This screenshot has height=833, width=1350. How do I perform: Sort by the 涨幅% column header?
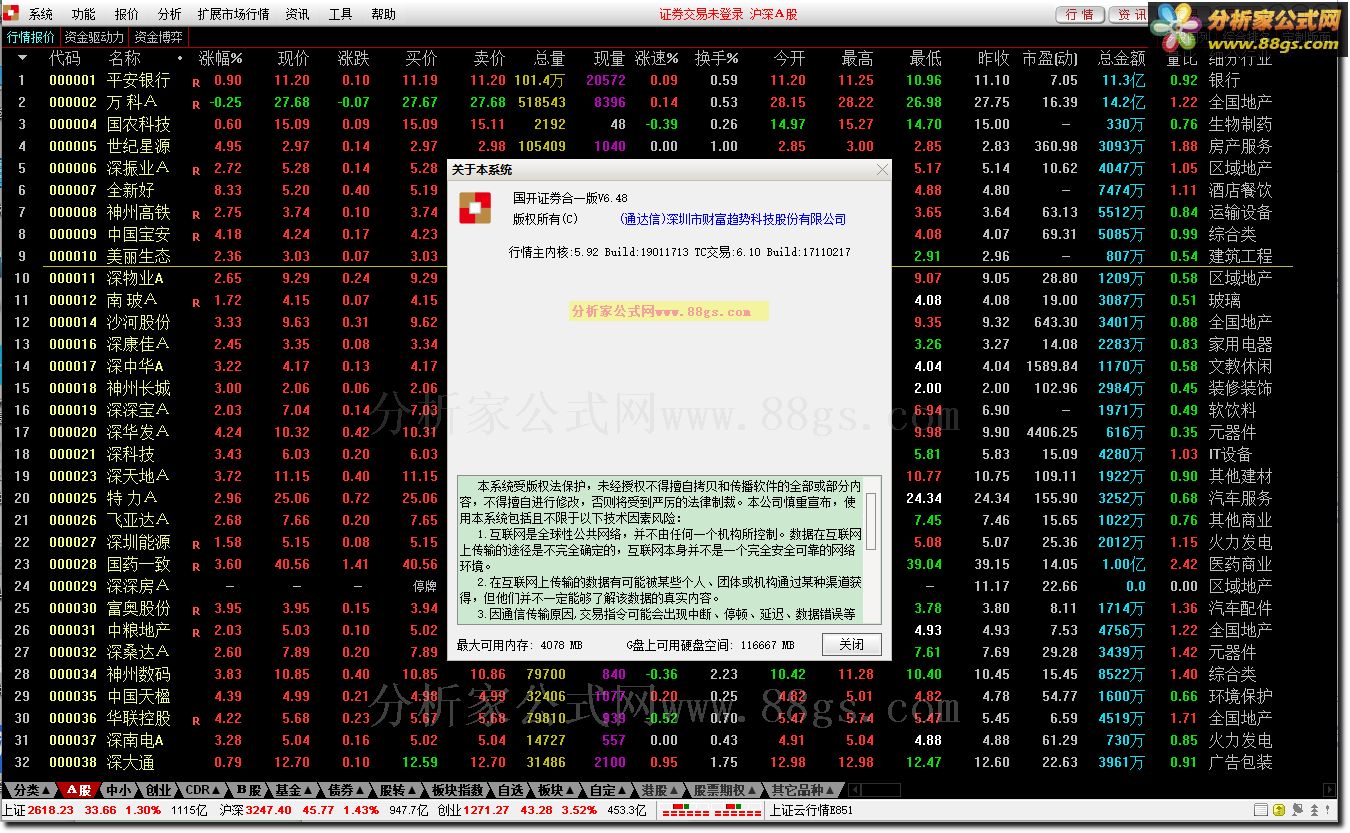coord(221,58)
